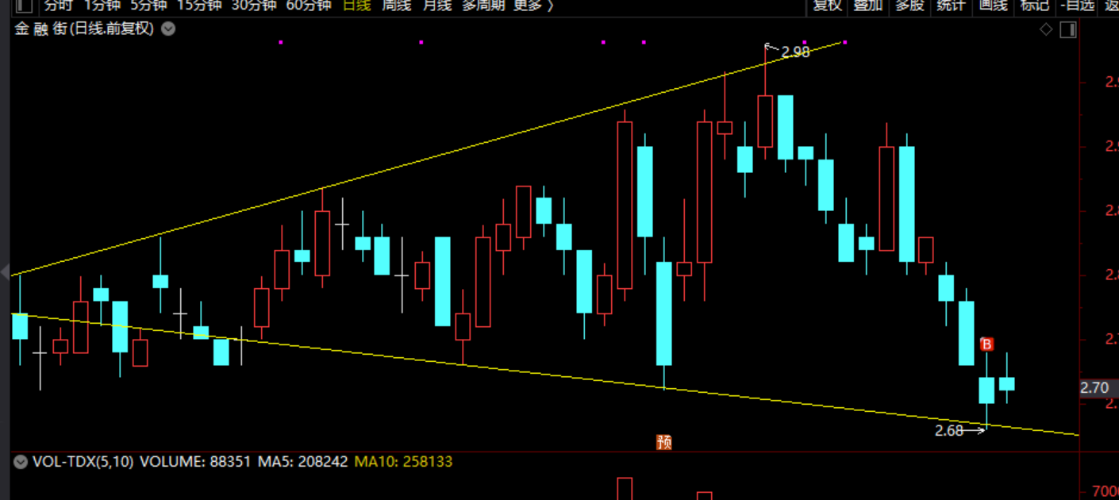This screenshot has height=500, width=1119.
Task: Select the 60分钟 period tab
Action: [308, 6]
